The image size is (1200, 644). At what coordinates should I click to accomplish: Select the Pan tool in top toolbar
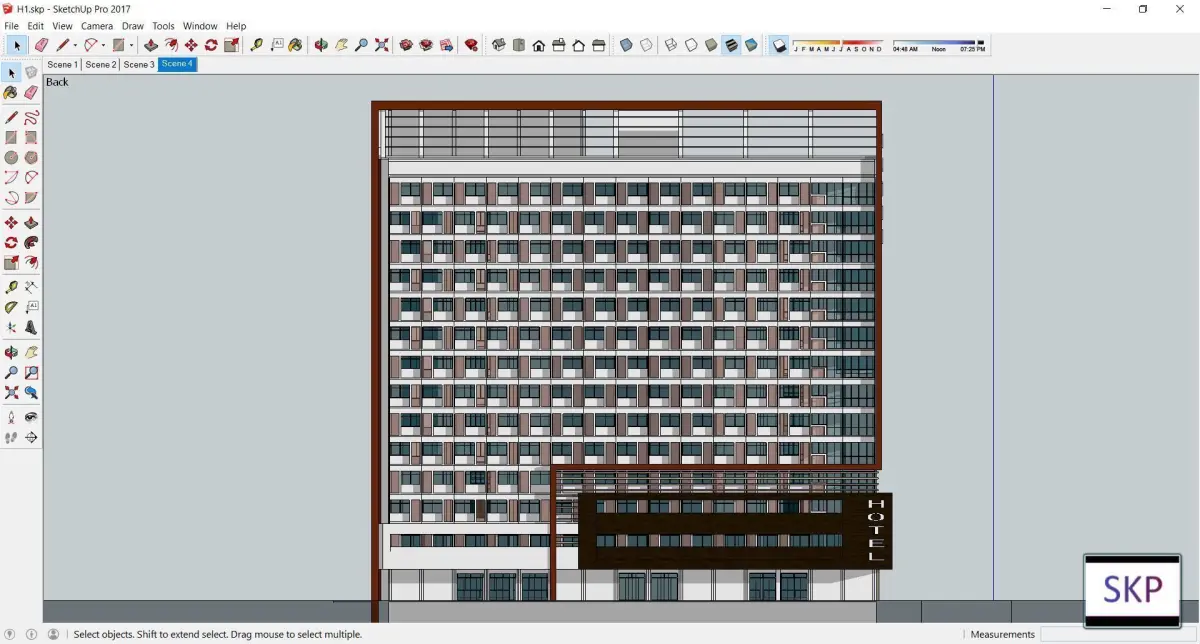click(341, 45)
